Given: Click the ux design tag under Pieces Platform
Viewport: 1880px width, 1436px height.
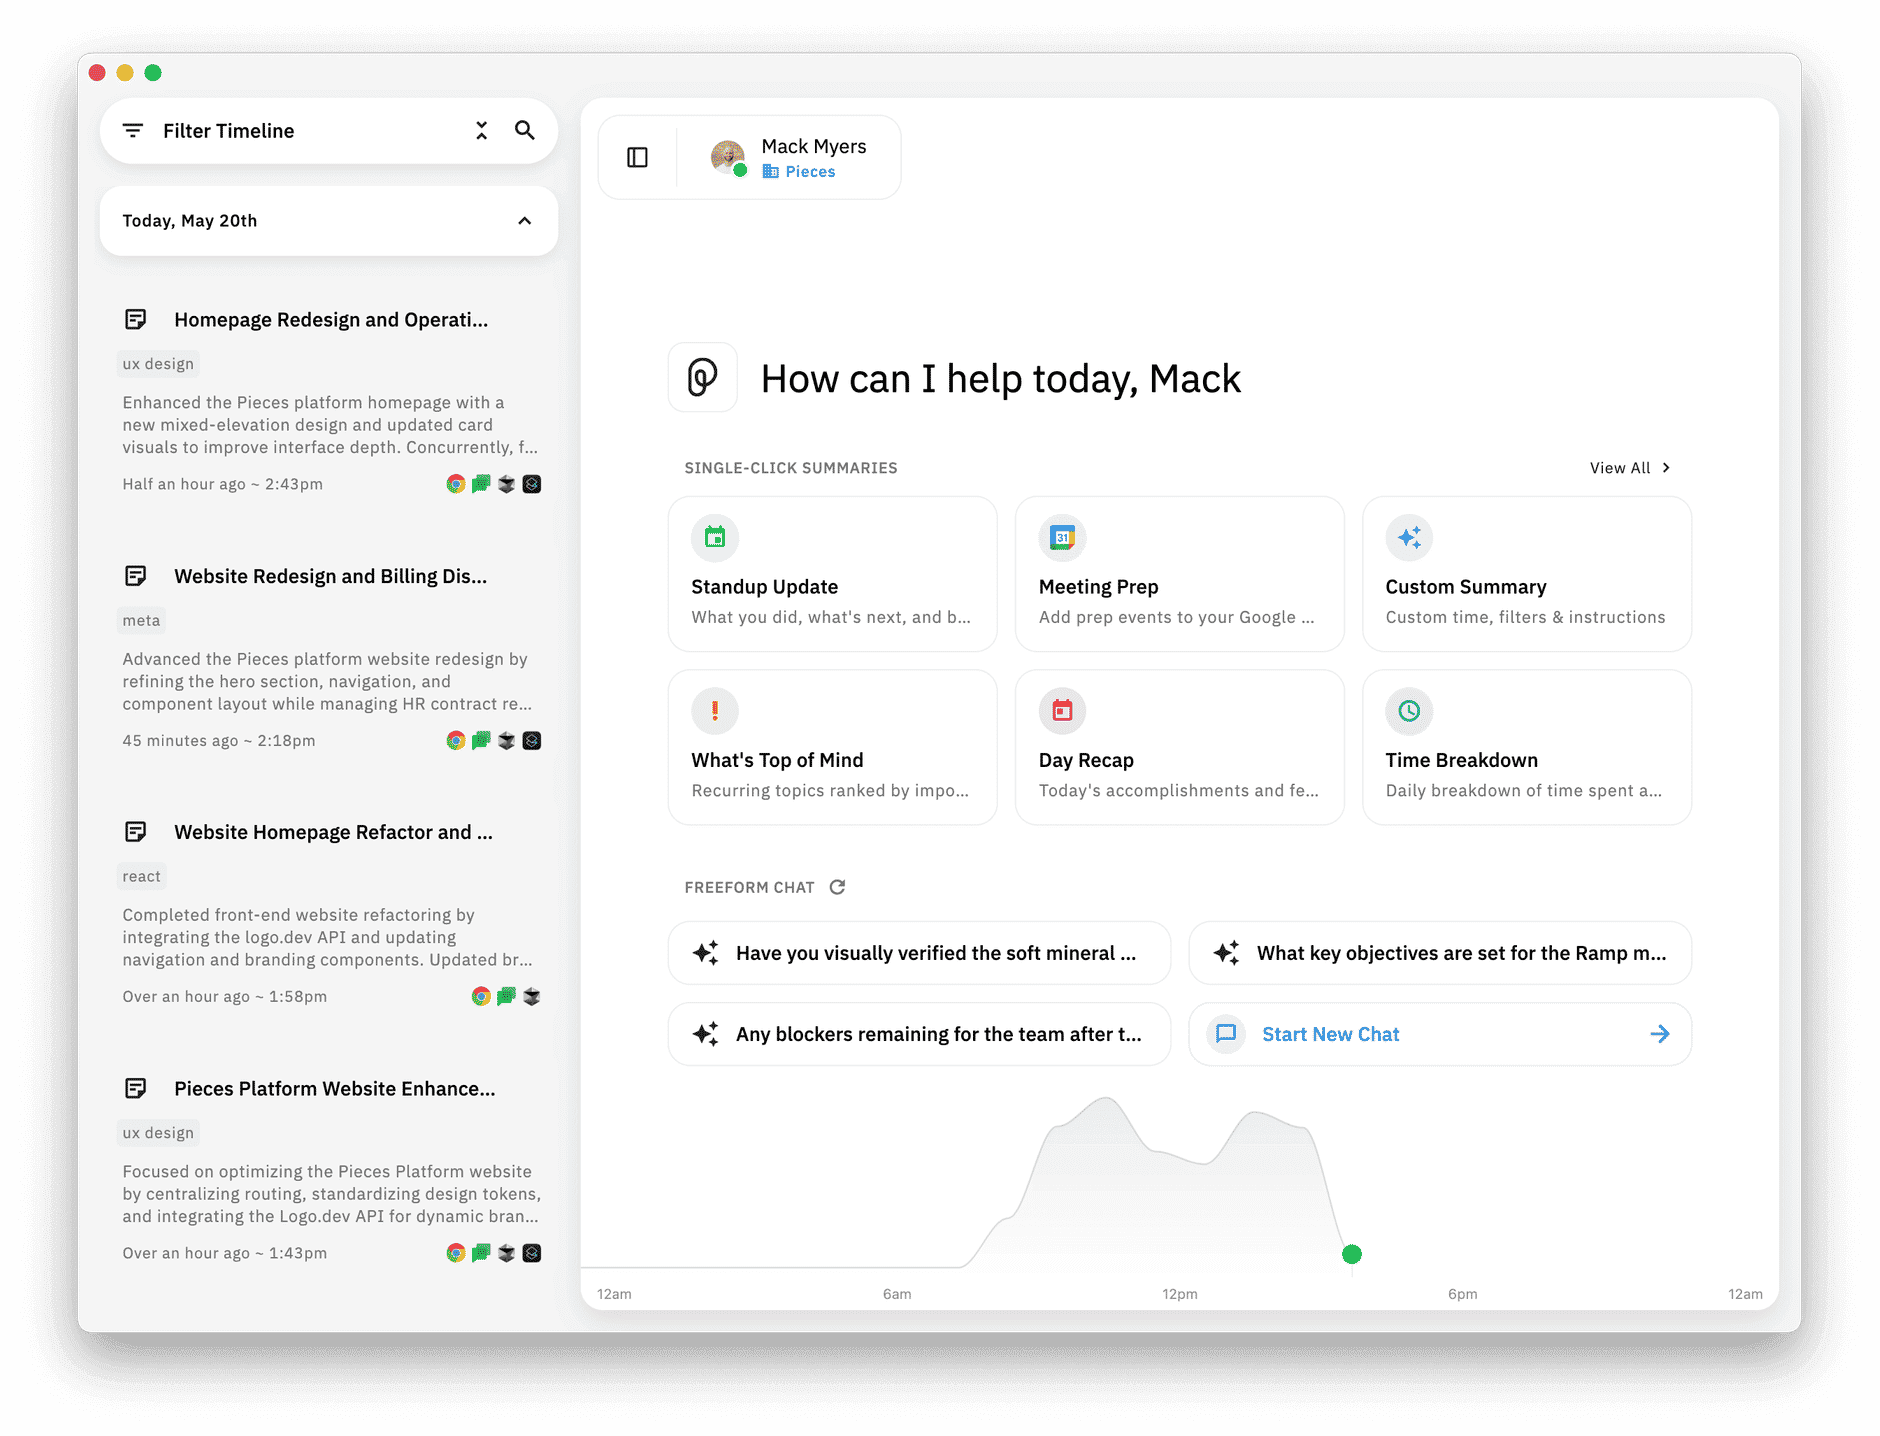Looking at the screenshot, I should point(158,1133).
